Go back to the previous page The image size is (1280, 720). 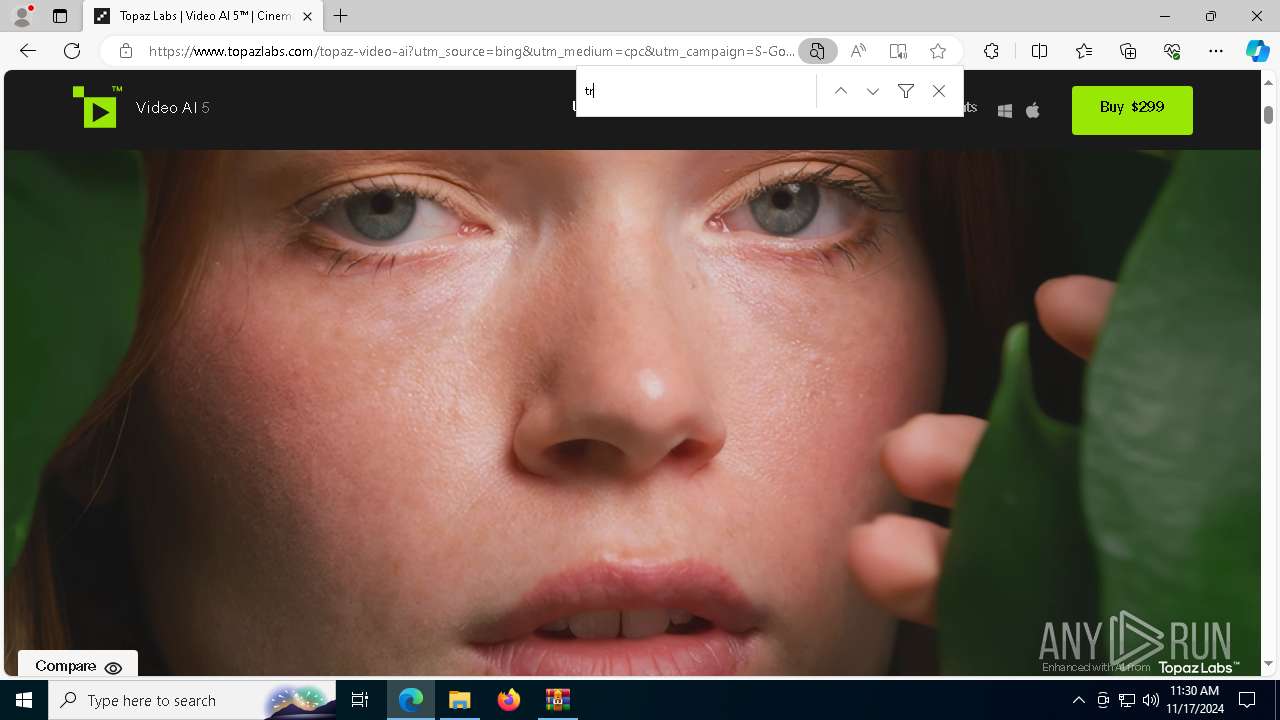click(28, 51)
